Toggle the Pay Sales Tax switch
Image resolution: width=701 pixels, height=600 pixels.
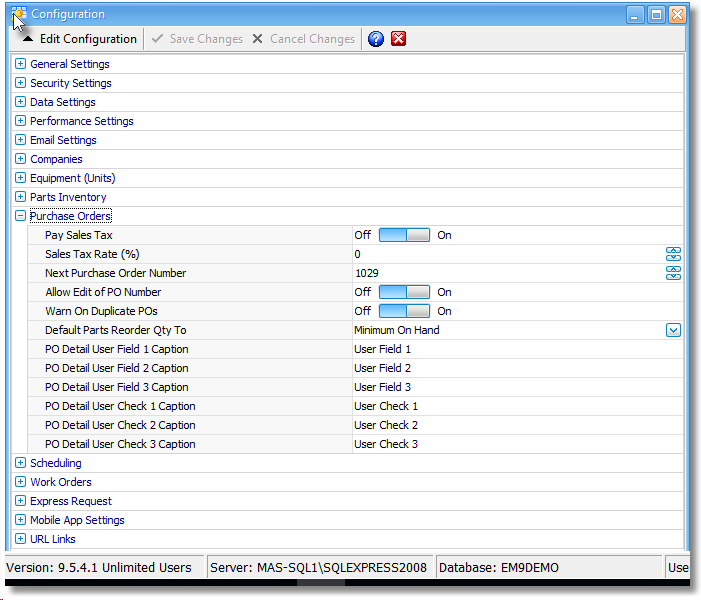[x=404, y=235]
